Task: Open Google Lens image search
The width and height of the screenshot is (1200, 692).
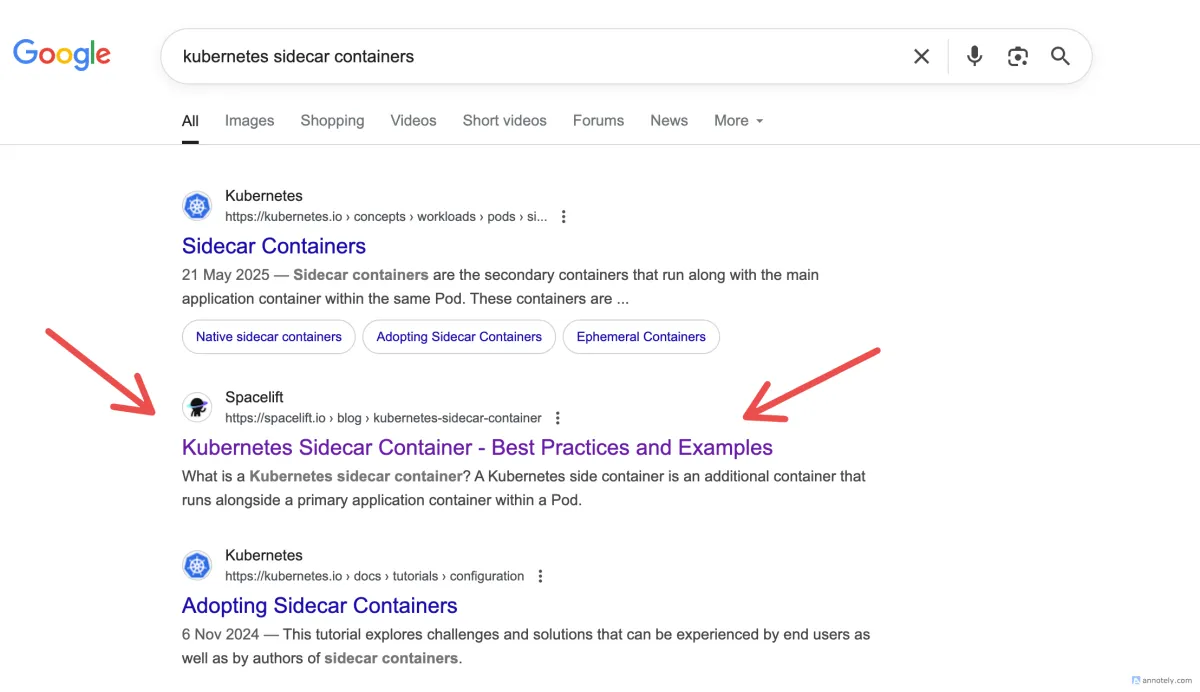Action: 1018,56
